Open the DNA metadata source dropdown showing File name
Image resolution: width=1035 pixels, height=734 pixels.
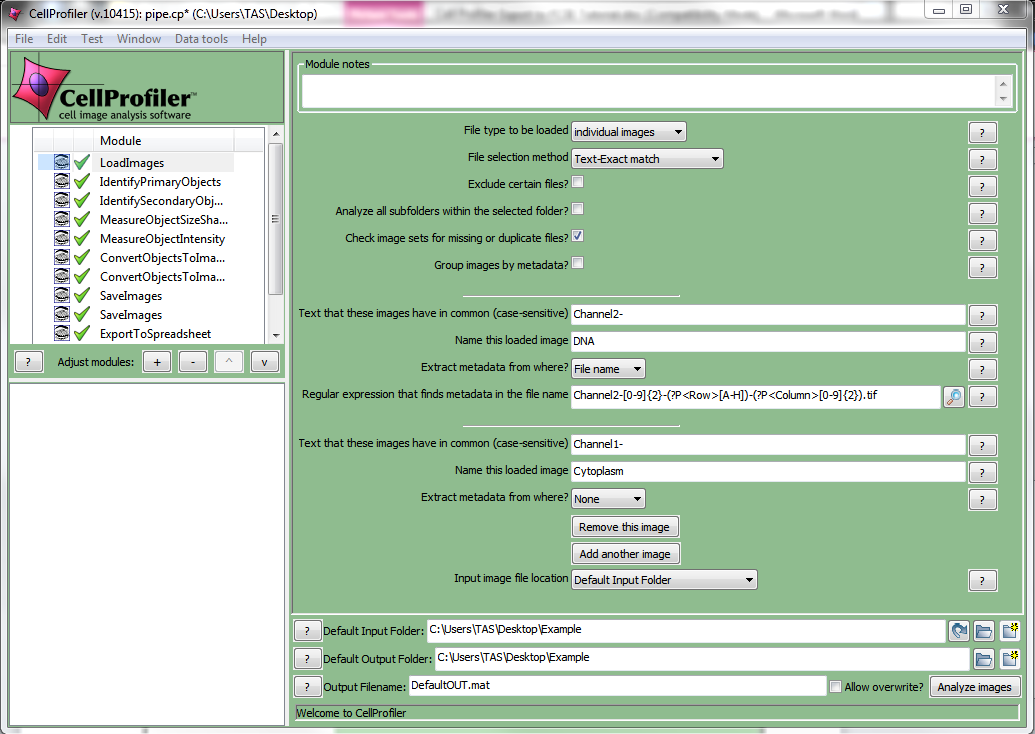[608, 369]
